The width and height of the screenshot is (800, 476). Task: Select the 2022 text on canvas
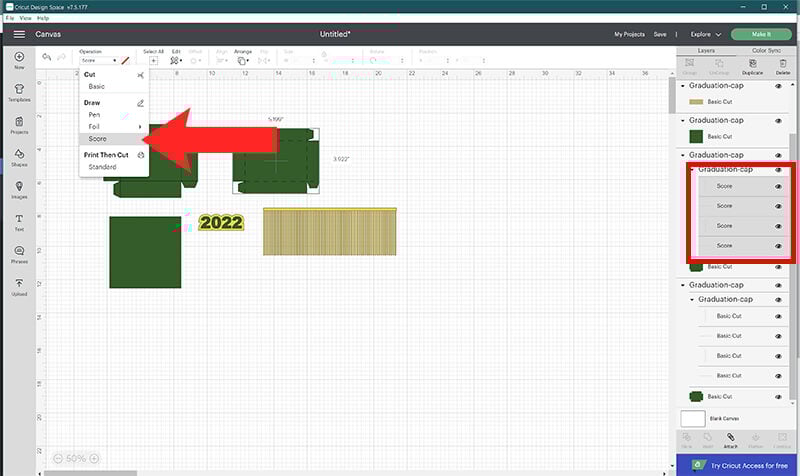click(x=221, y=222)
